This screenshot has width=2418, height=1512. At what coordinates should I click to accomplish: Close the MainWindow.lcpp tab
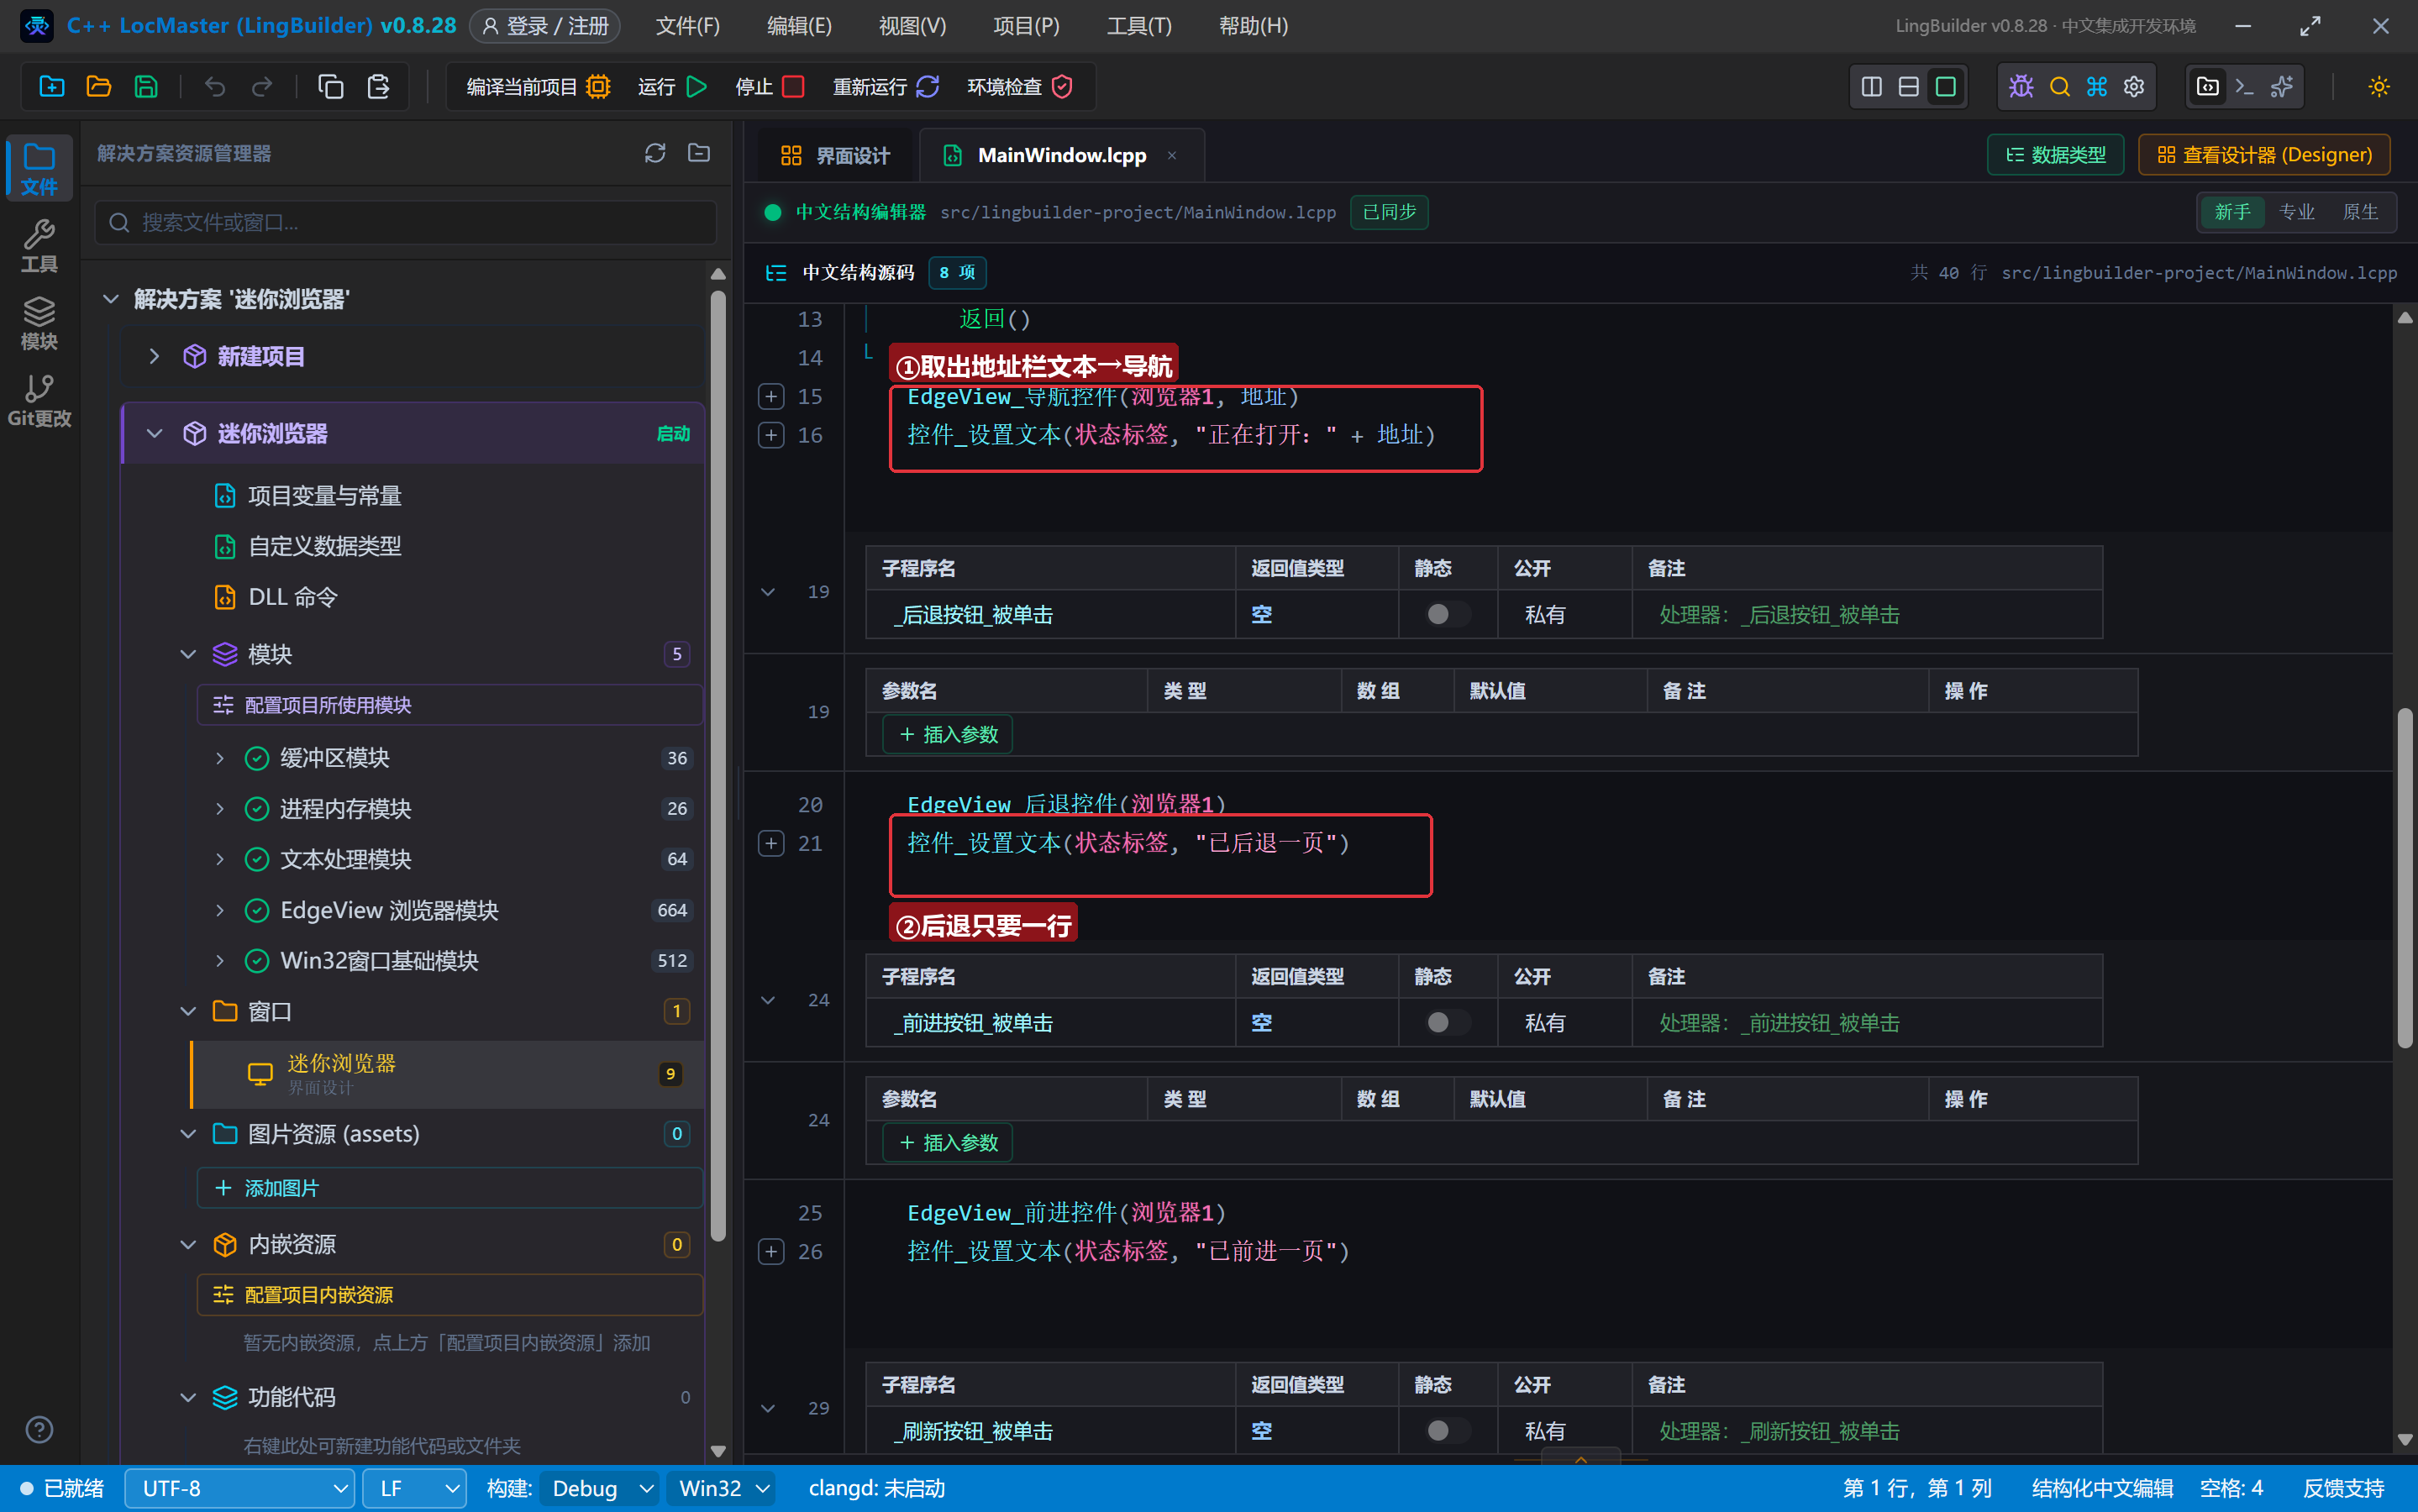coord(1172,155)
